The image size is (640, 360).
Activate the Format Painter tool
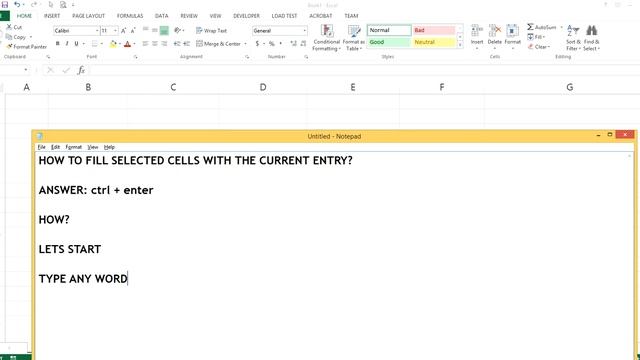click(x=27, y=47)
